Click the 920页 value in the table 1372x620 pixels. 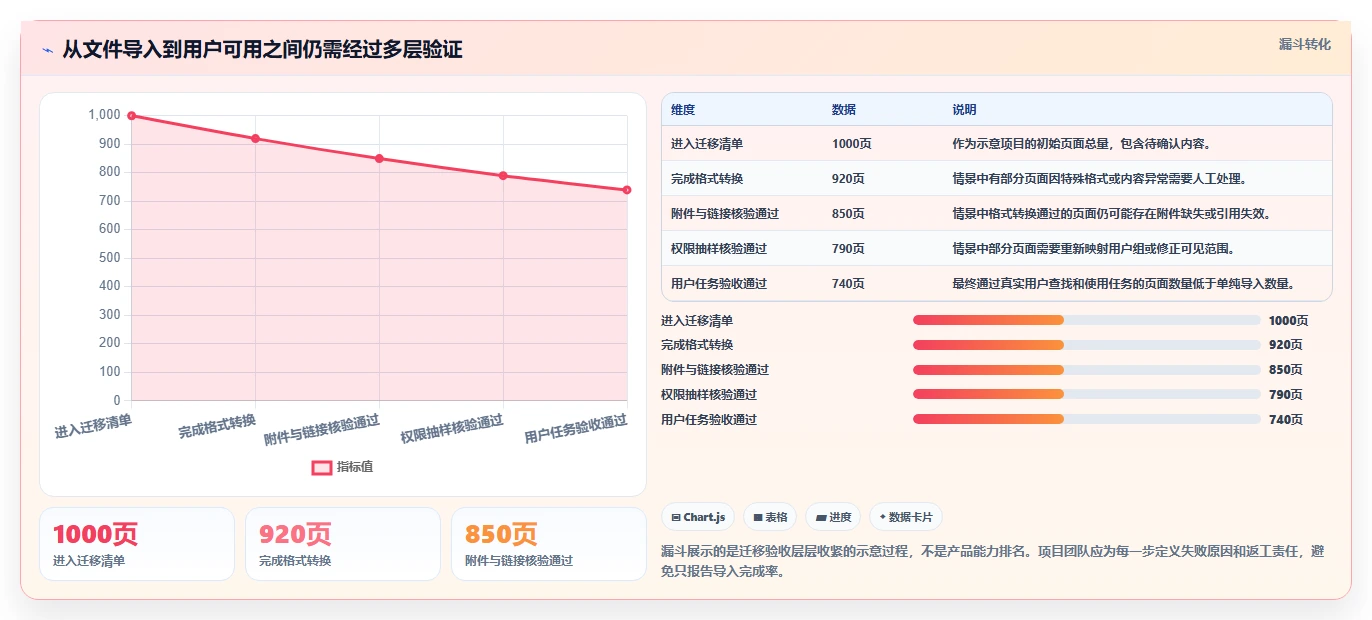click(x=848, y=179)
